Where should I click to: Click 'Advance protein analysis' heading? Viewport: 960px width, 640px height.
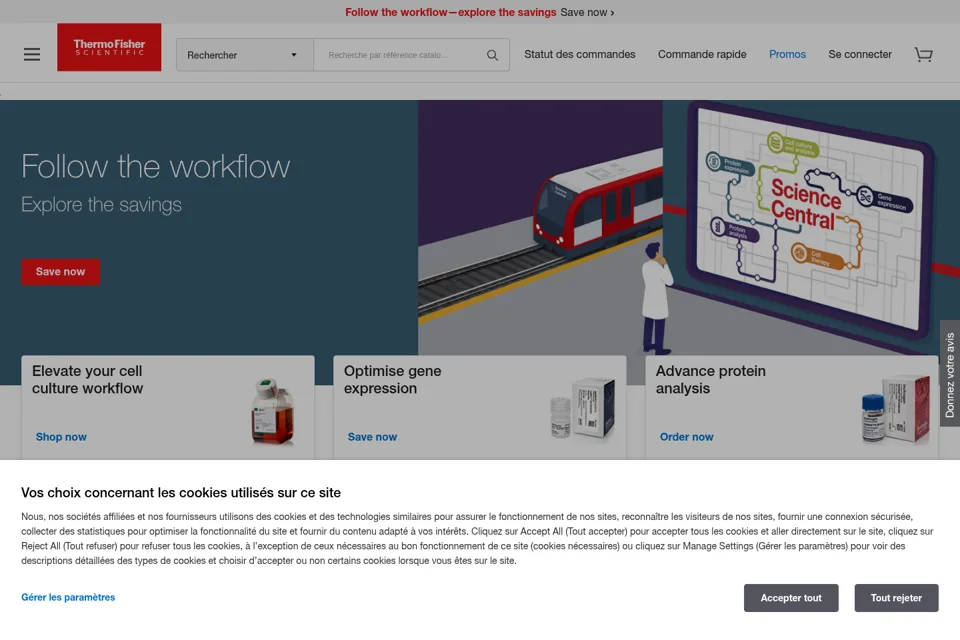[x=711, y=380]
